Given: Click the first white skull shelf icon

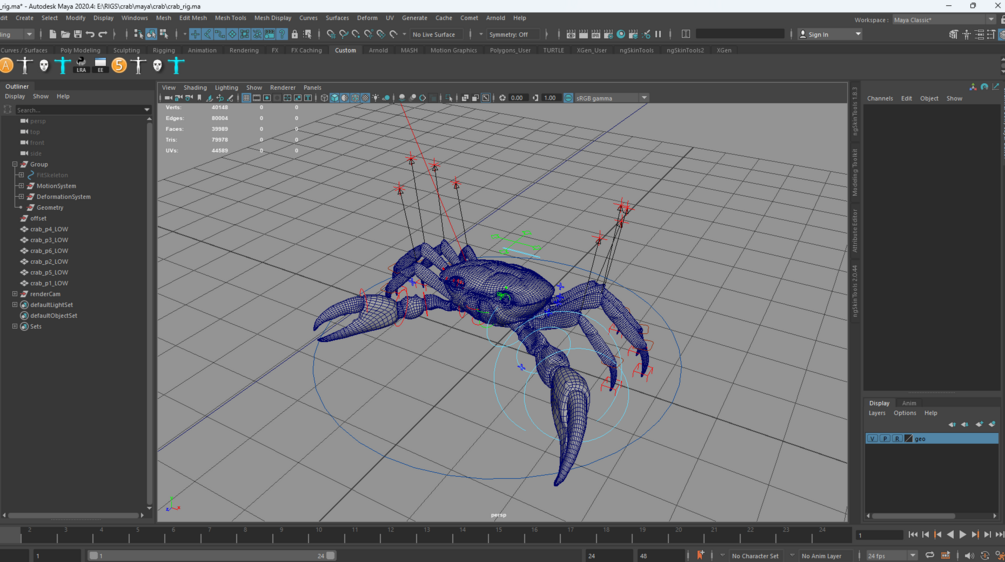Looking at the screenshot, I should (x=44, y=65).
